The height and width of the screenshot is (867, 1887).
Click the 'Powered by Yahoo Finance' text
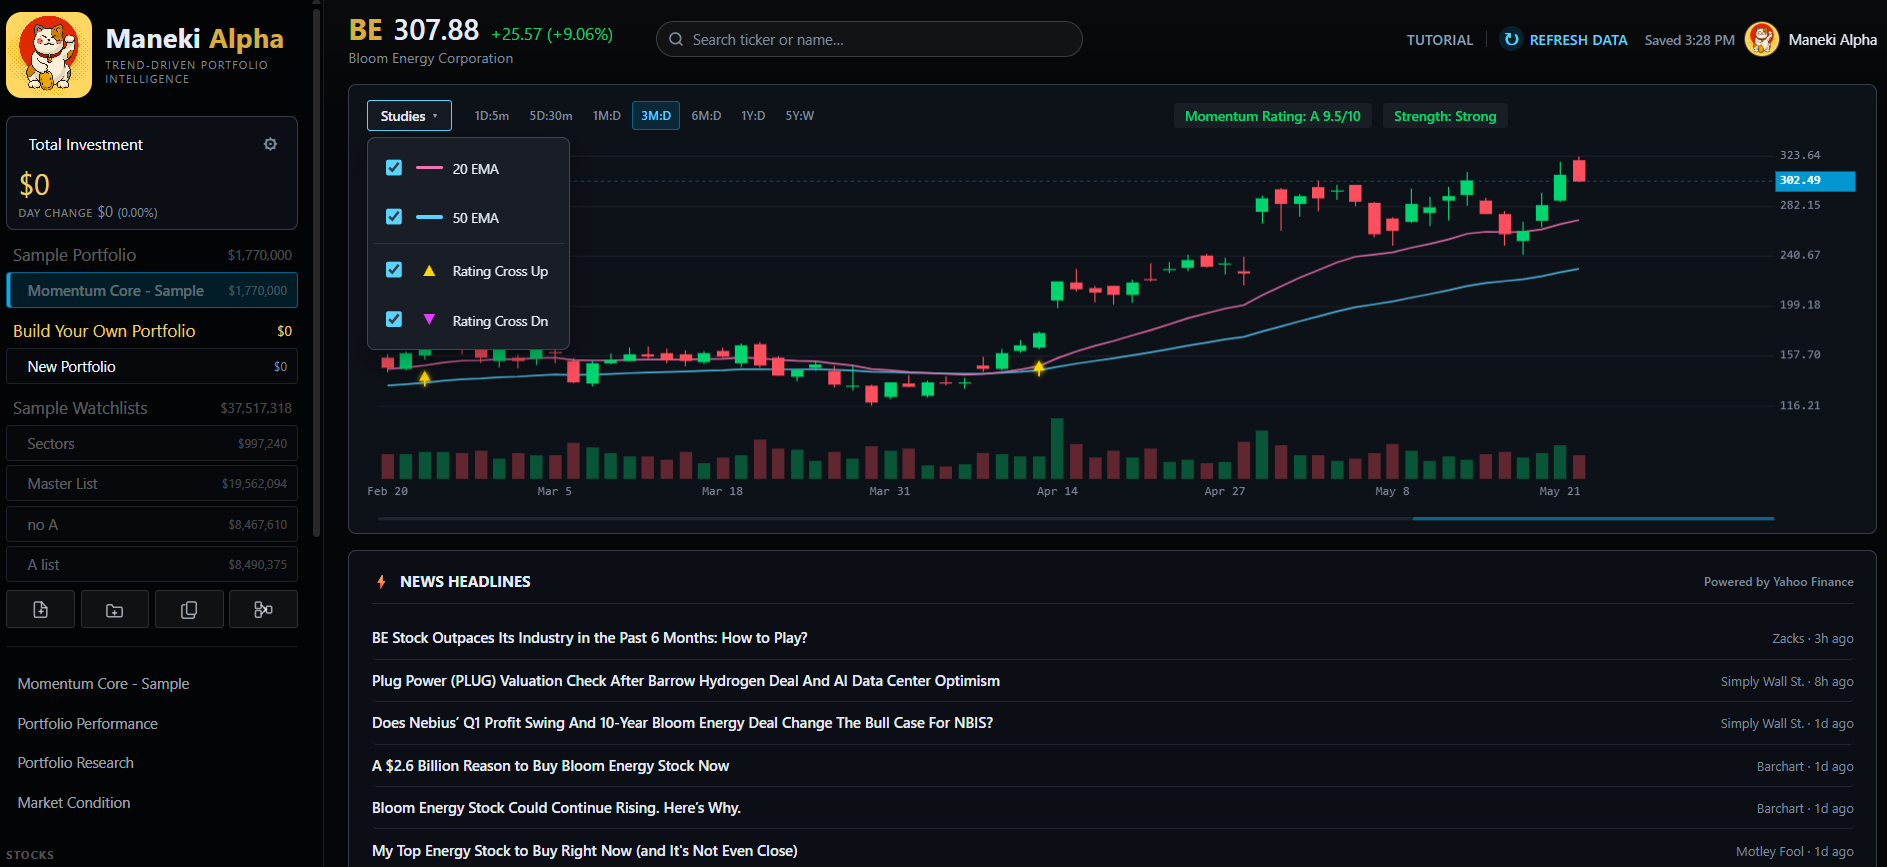click(x=1779, y=582)
